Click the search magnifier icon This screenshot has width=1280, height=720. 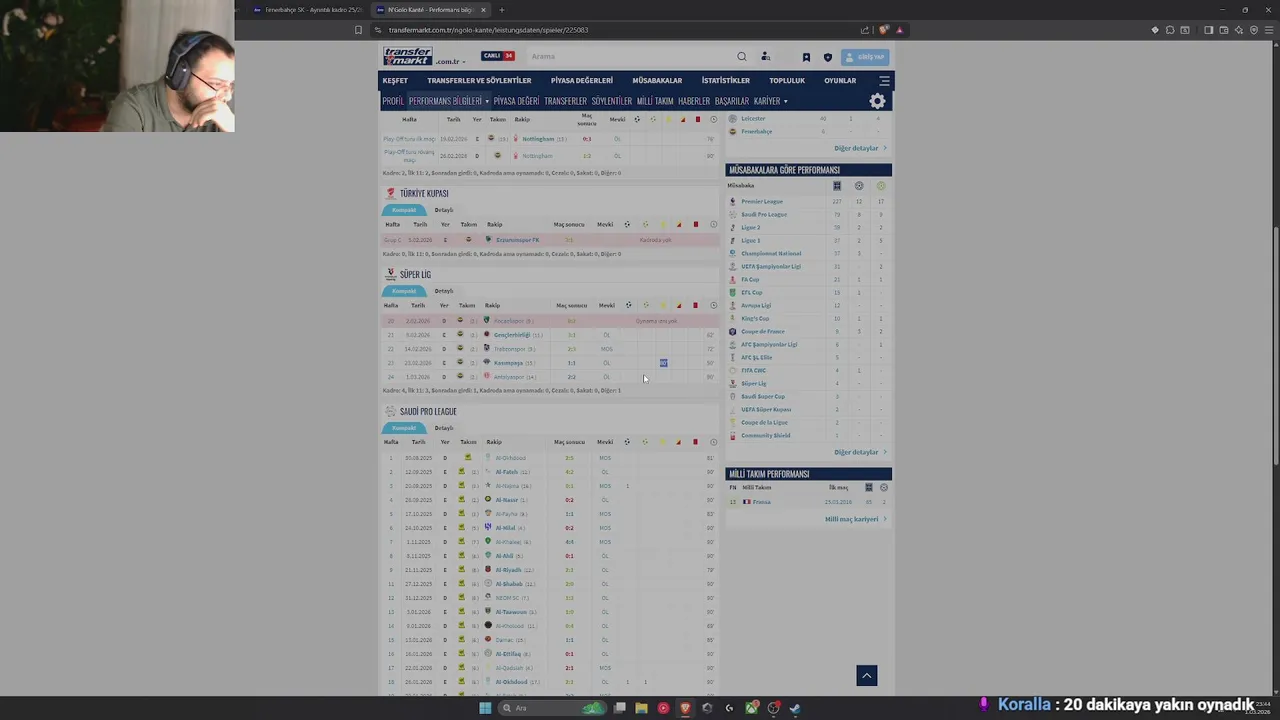click(x=741, y=57)
